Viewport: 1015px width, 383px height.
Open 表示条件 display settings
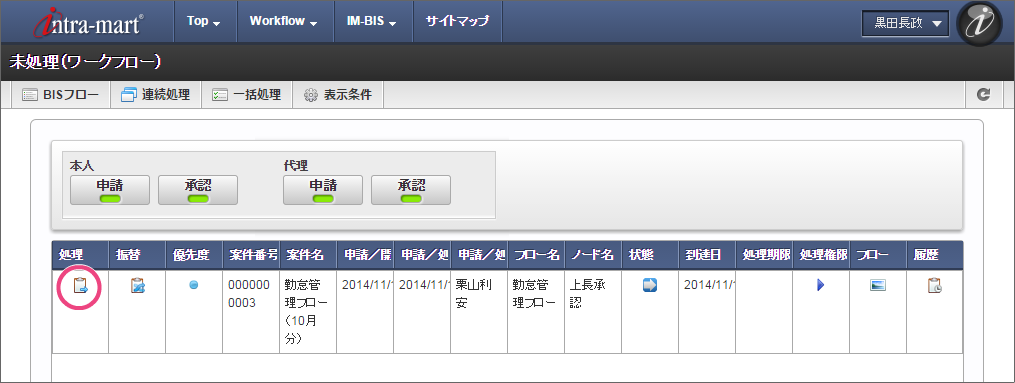(x=338, y=95)
